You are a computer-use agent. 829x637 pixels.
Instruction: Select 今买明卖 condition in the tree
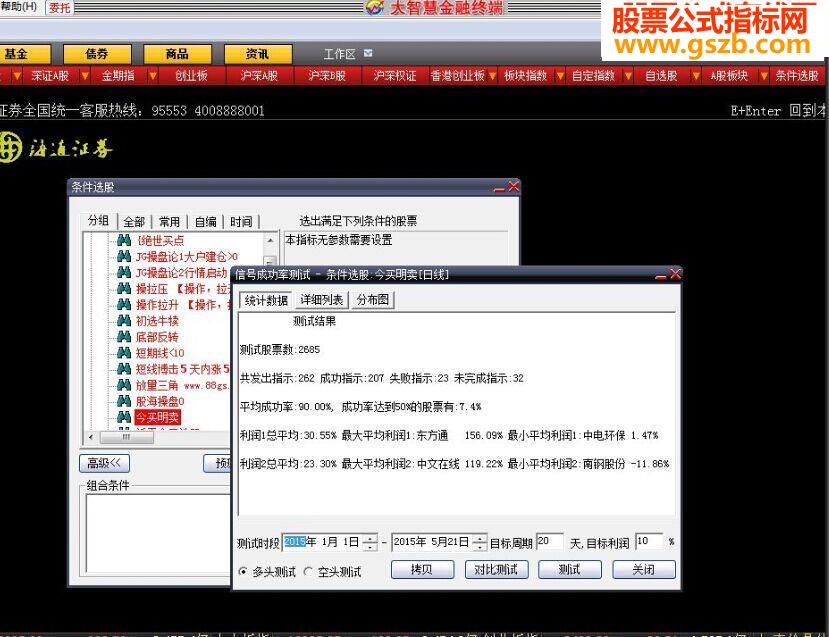(158, 417)
